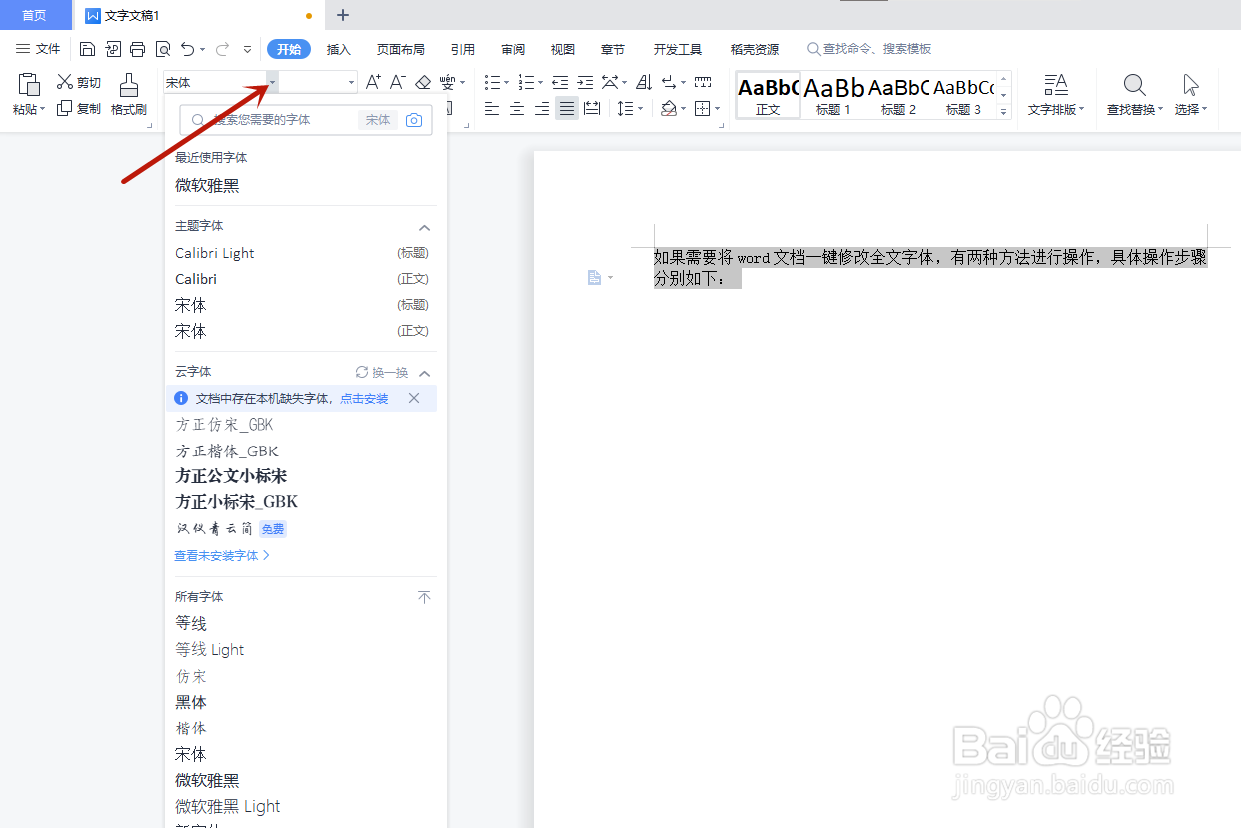The width and height of the screenshot is (1241, 828).
Task: Open the font size dropdown
Action: 351,82
